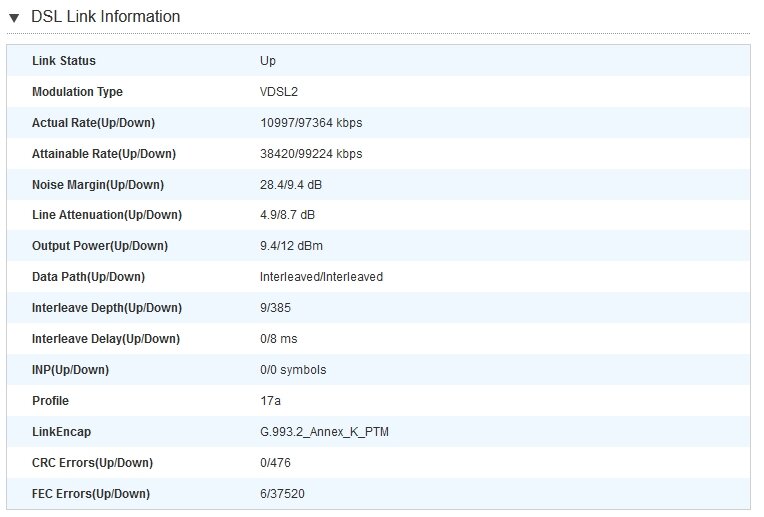Viewport: 764px width, 517px height.
Task: Click the Noise Margin(Up/Down) label
Action: pyautogui.click(x=98, y=185)
